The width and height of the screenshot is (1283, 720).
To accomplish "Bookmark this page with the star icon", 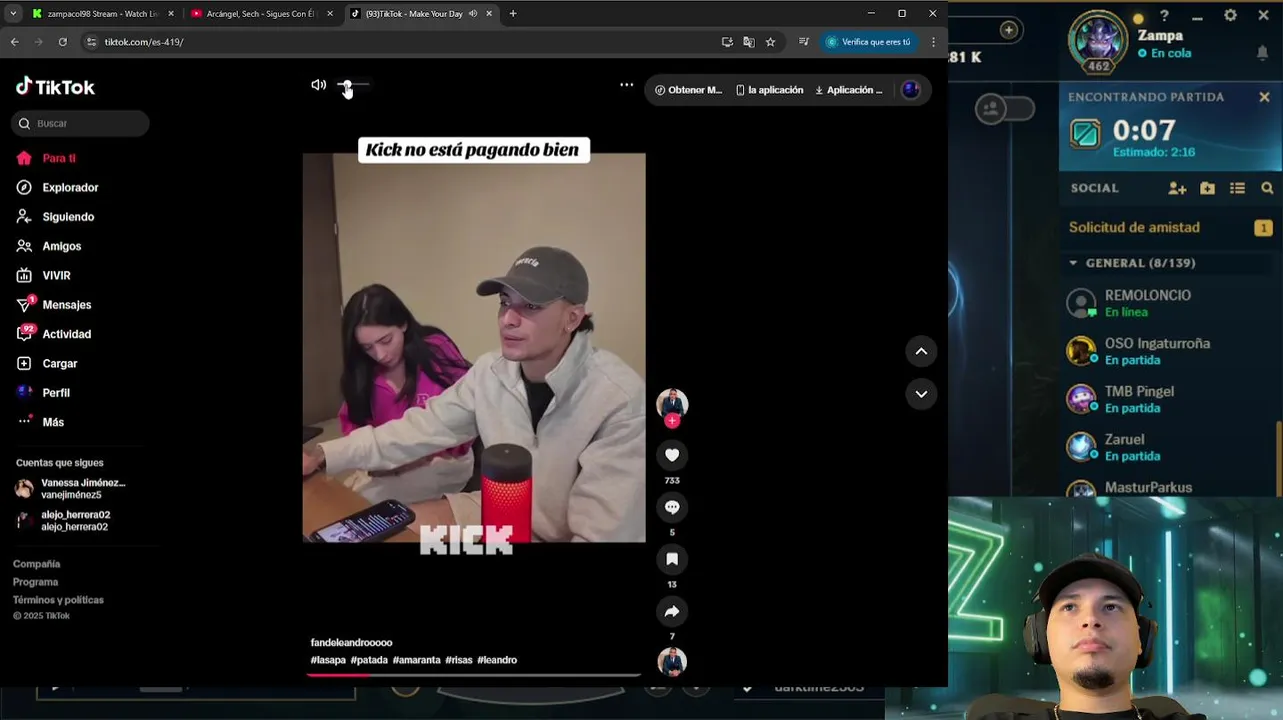I will [770, 42].
